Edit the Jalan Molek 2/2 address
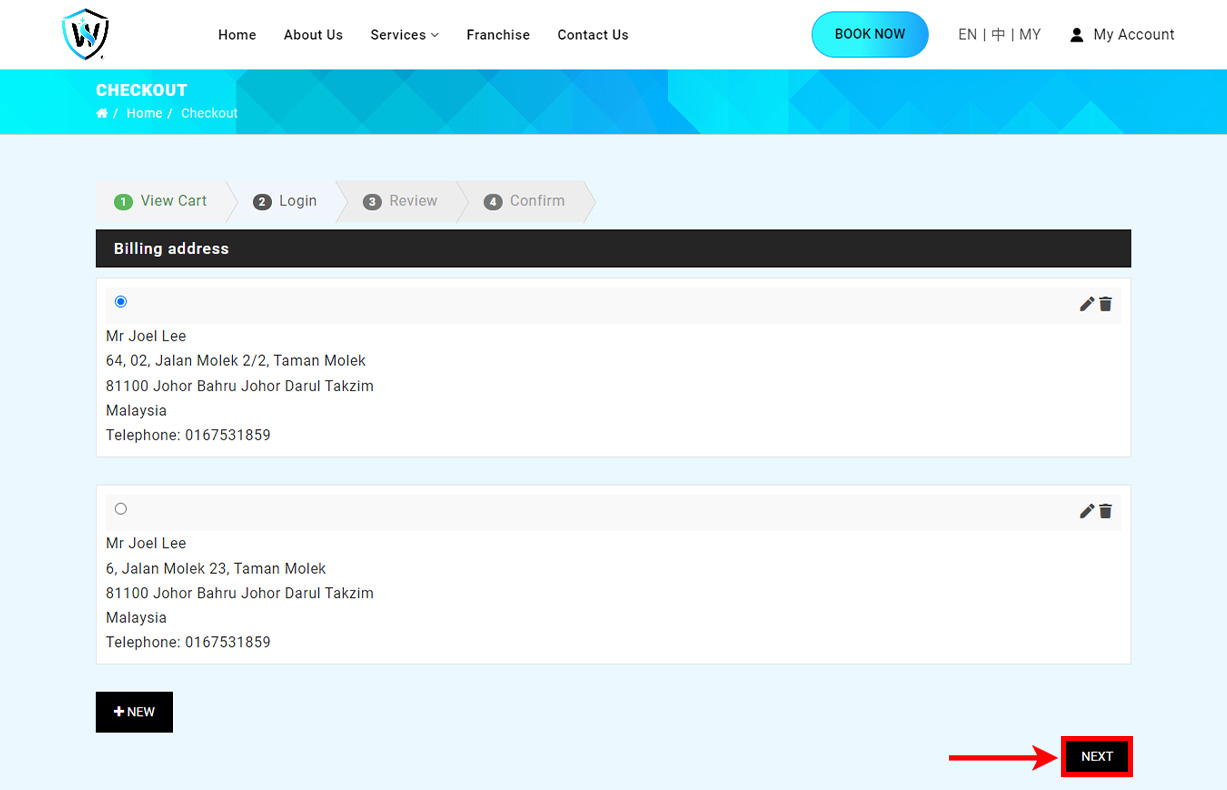1227x790 pixels. click(x=1087, y=304)
